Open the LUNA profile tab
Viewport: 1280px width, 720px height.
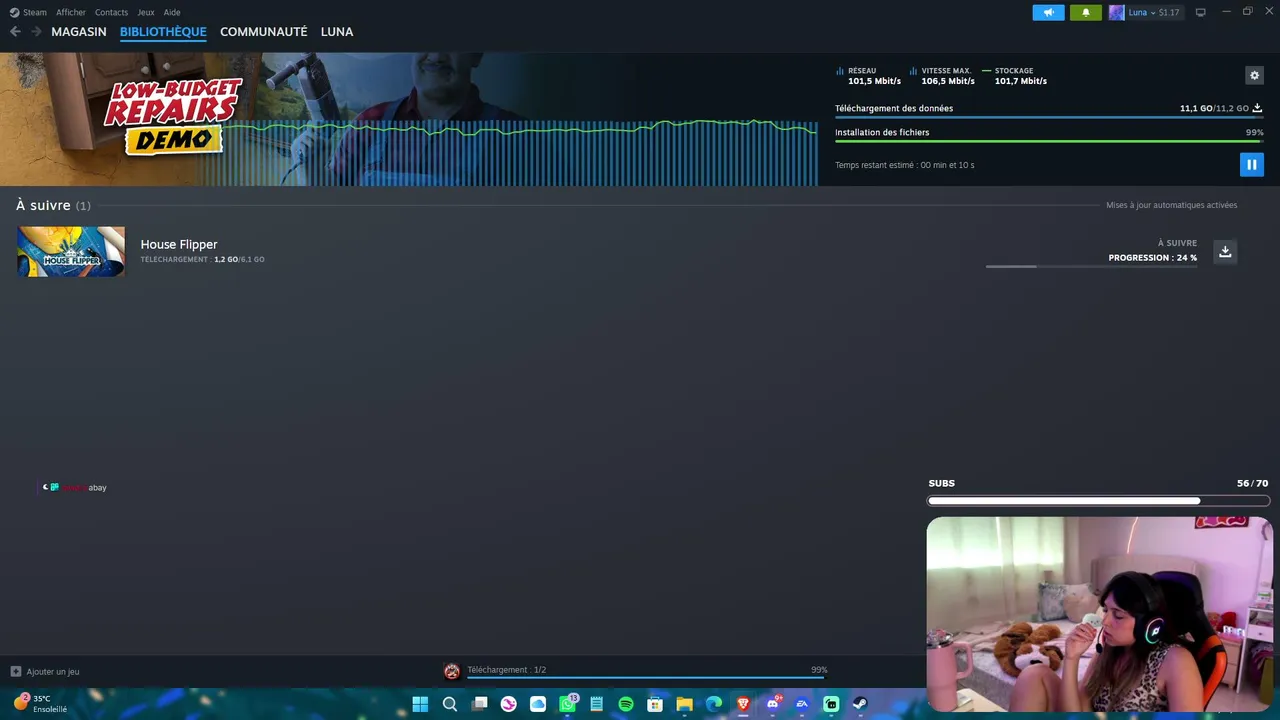coord(337,32)
